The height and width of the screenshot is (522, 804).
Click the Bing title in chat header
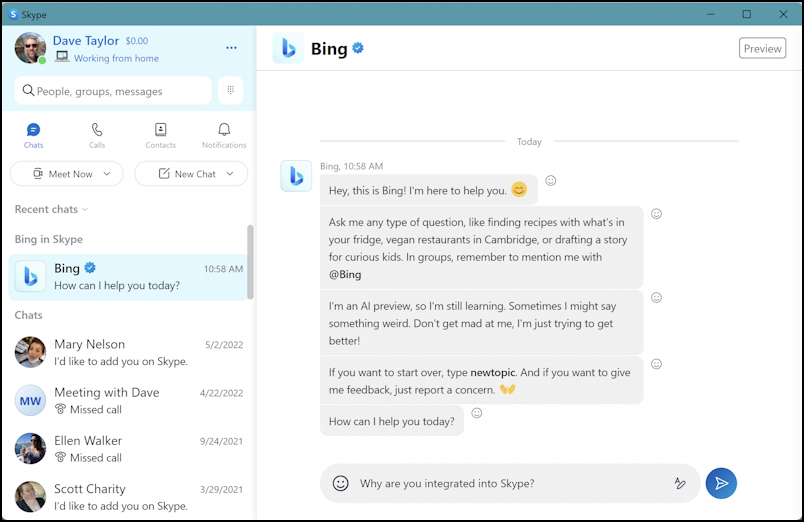(329, 49)
